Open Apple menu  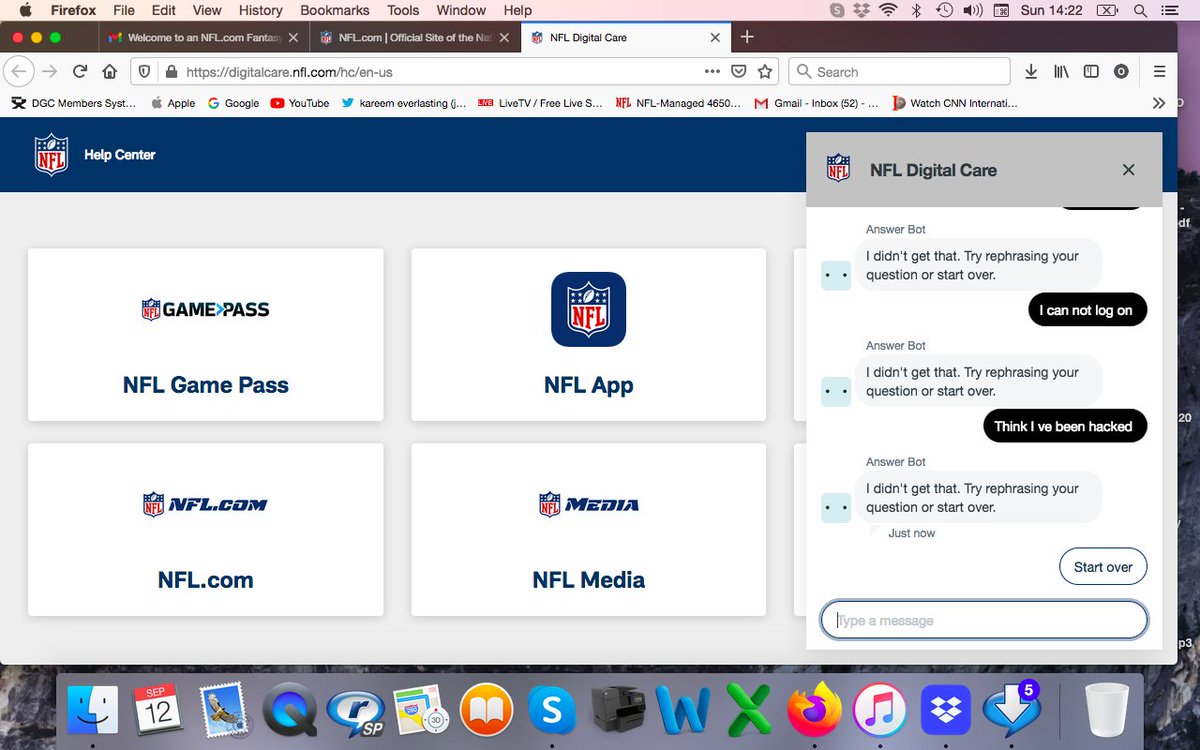coord(24,10)
